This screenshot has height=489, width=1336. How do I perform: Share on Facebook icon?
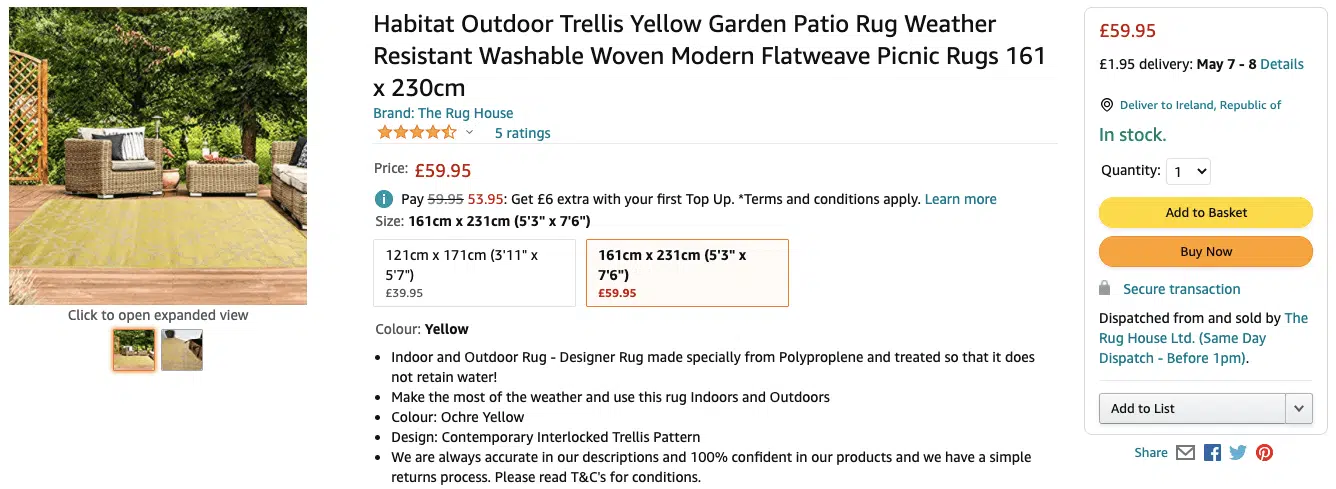1212,452
